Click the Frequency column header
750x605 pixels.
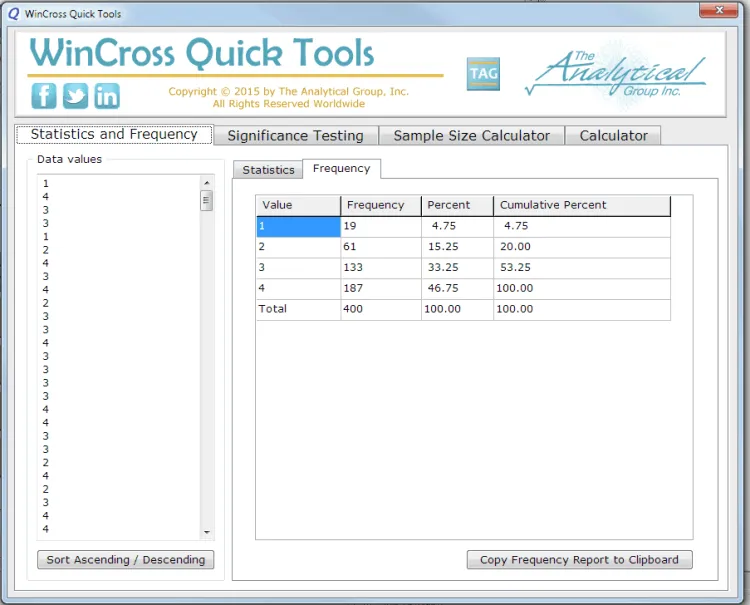[380, 205]
